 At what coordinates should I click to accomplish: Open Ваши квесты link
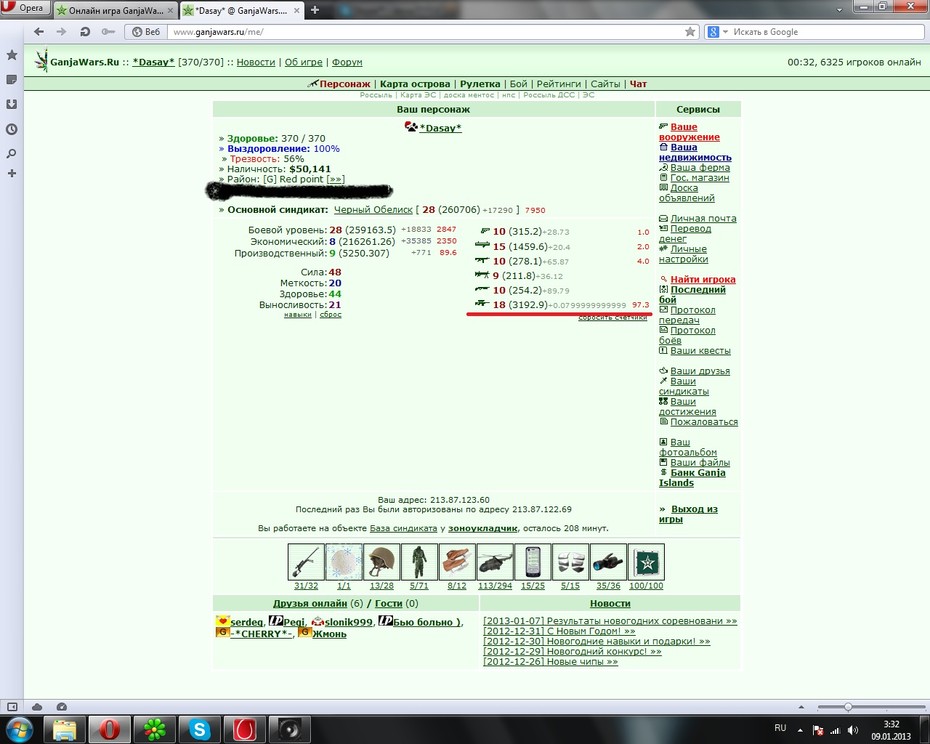[x=700, y=351]
